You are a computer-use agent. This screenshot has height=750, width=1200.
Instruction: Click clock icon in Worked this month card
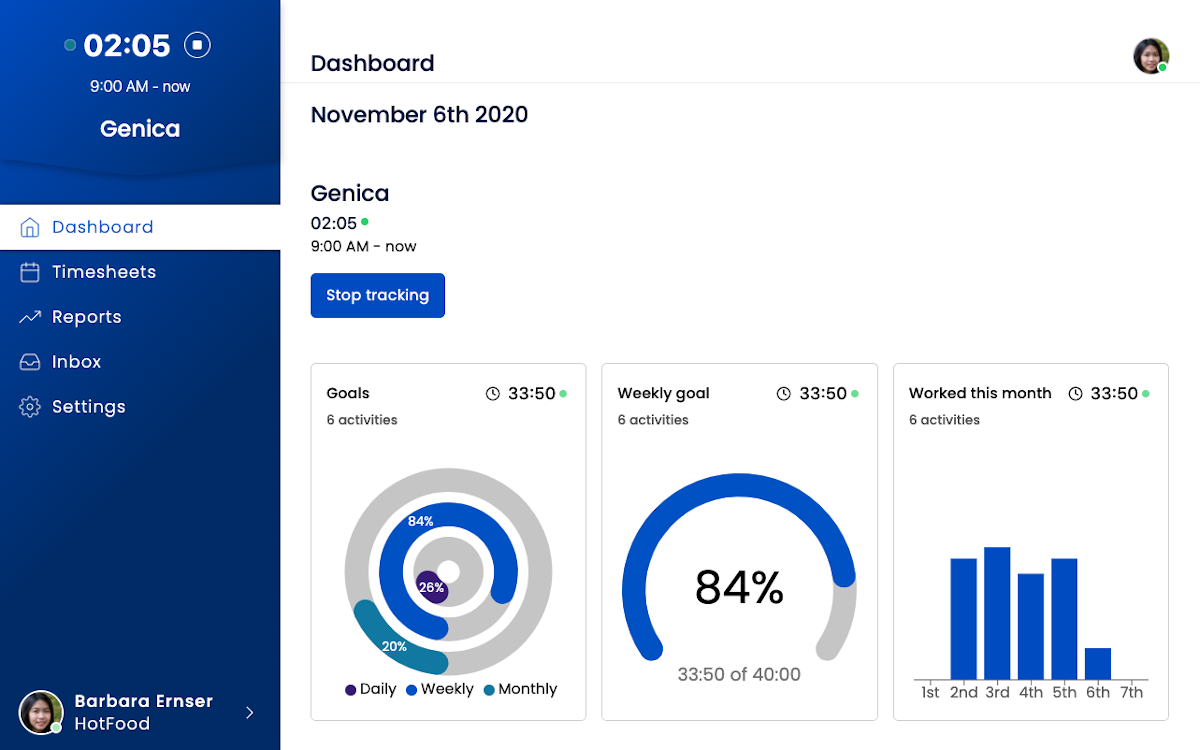point(1076,394)
